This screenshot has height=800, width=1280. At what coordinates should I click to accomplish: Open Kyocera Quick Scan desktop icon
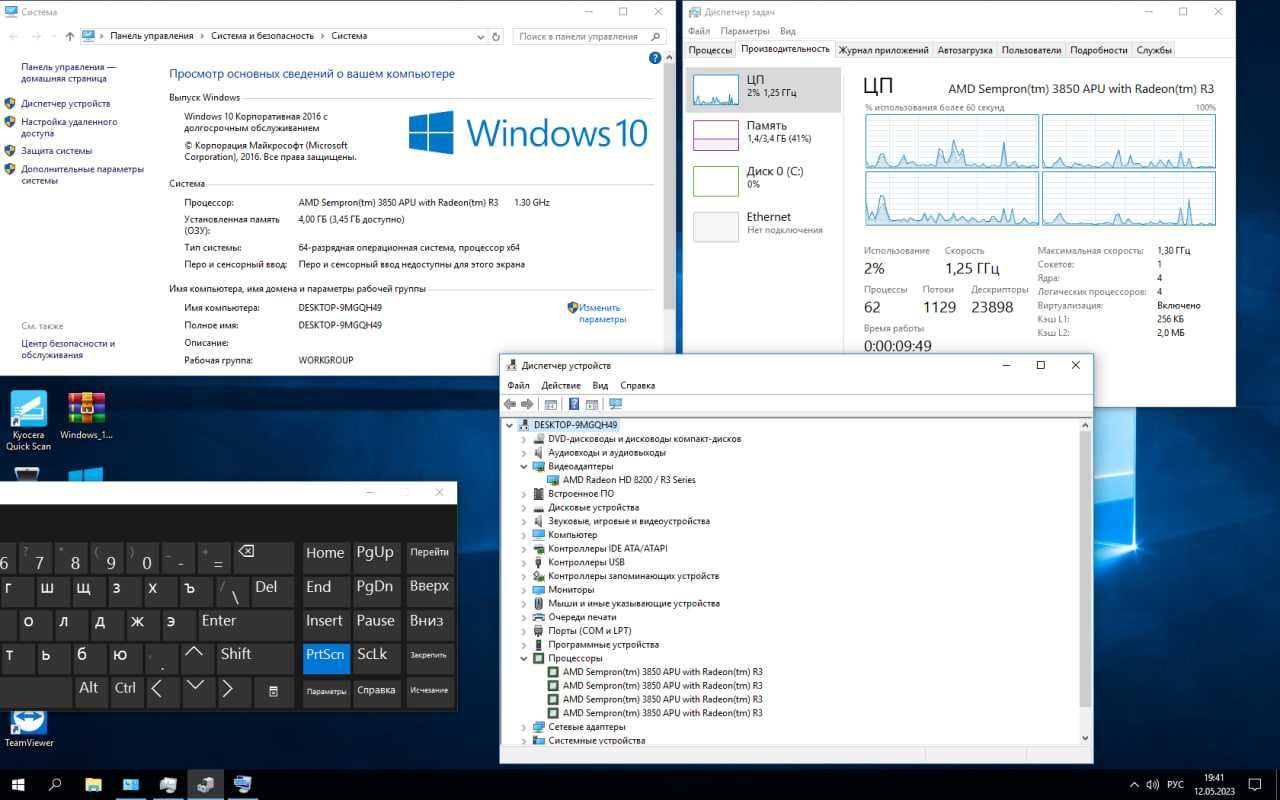(29, 420)
